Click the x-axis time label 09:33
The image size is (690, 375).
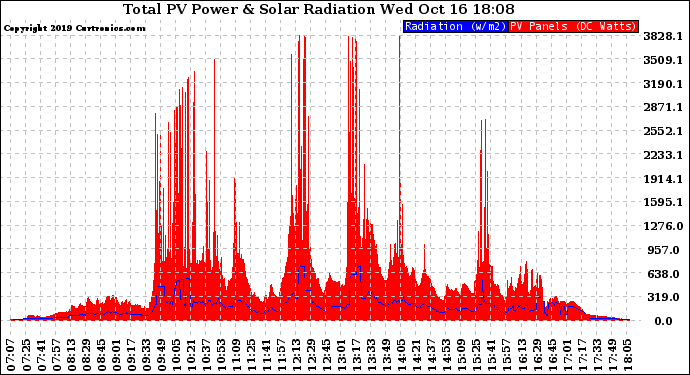tap(146, 355)
